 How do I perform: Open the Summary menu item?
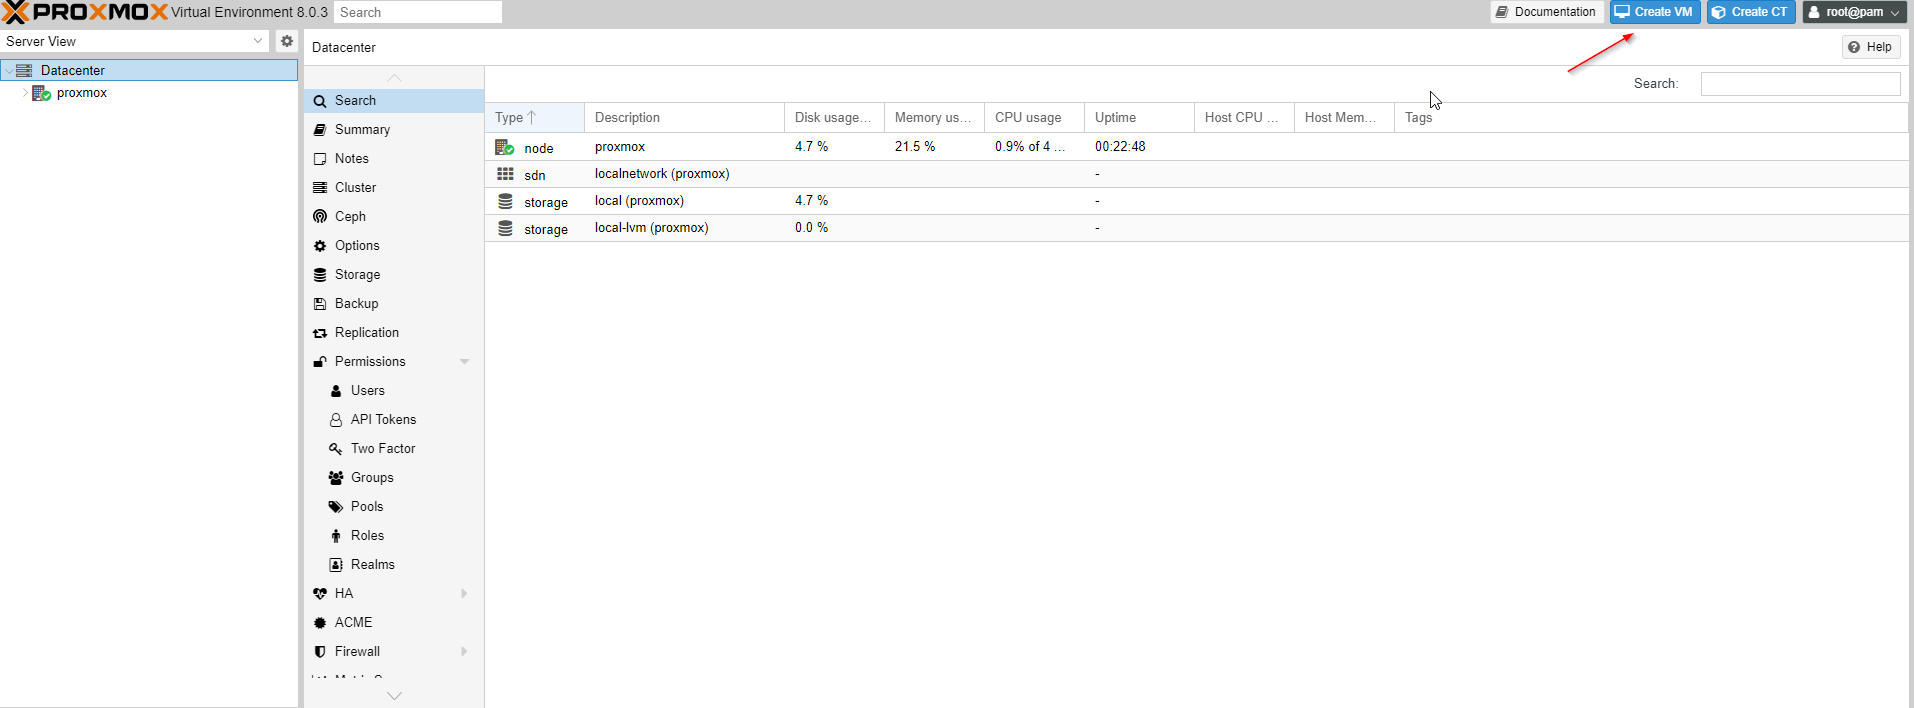point(362,130)
